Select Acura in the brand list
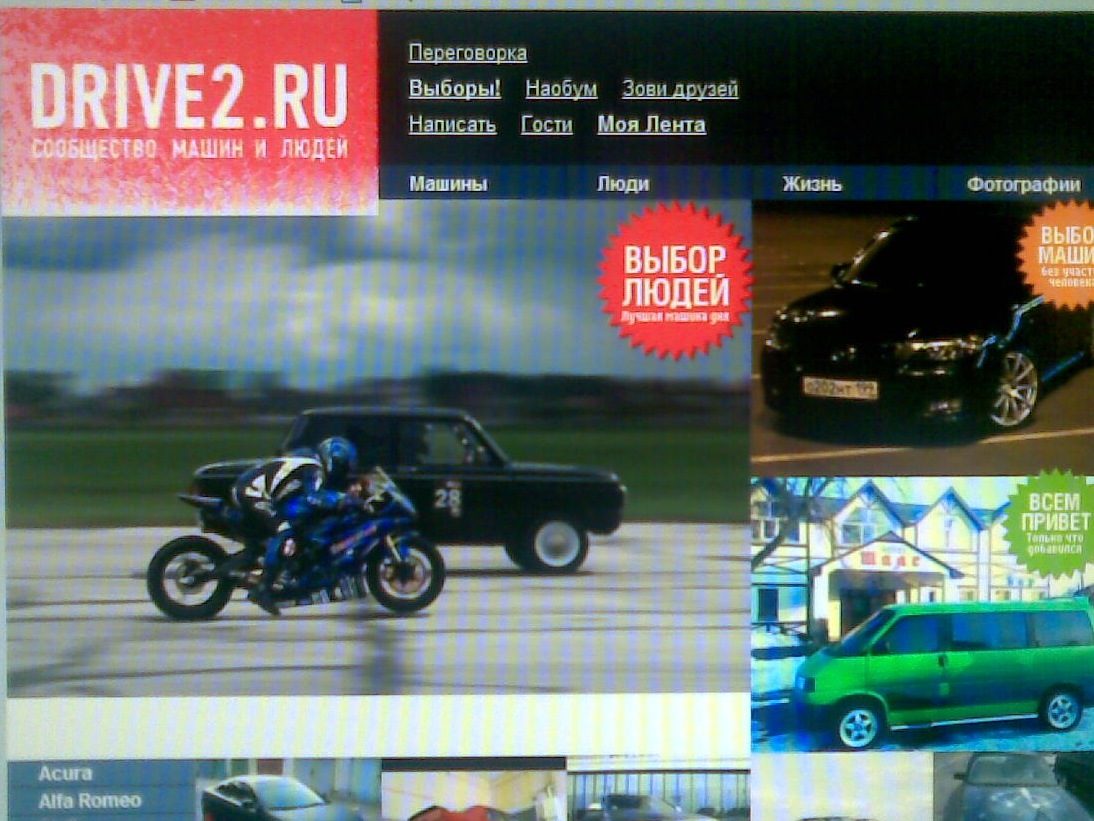The image size is (1094, 821). coord(65,774)
